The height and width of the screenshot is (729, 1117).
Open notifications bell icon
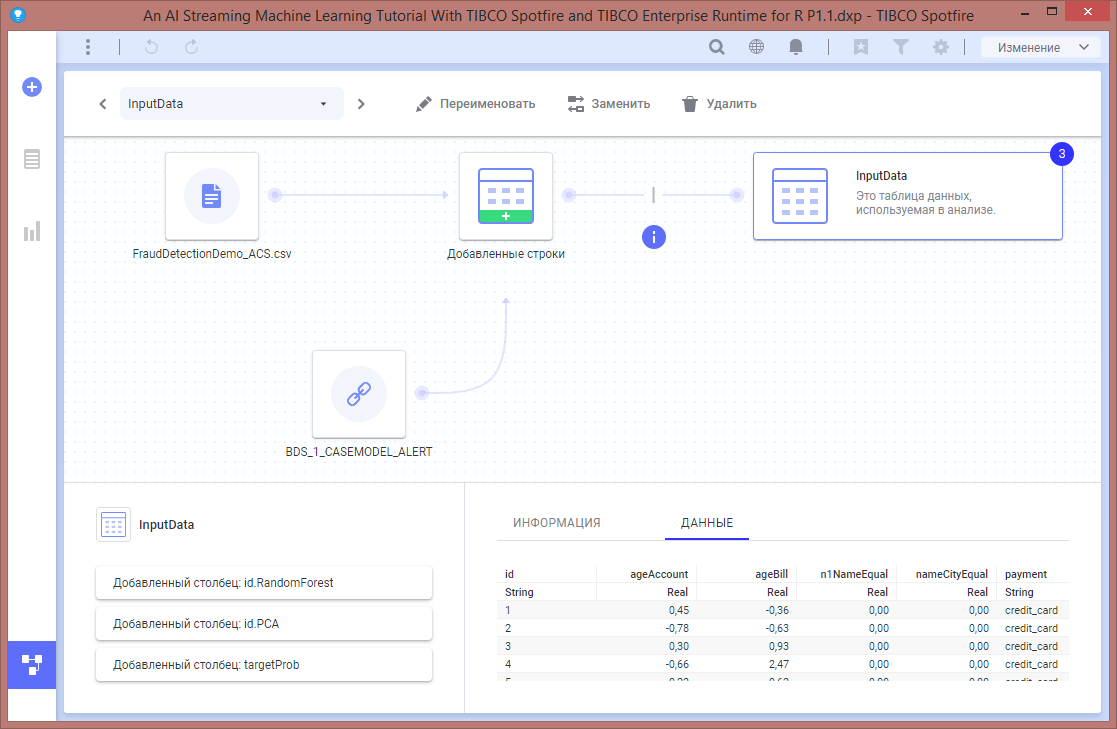click(796, 47)
